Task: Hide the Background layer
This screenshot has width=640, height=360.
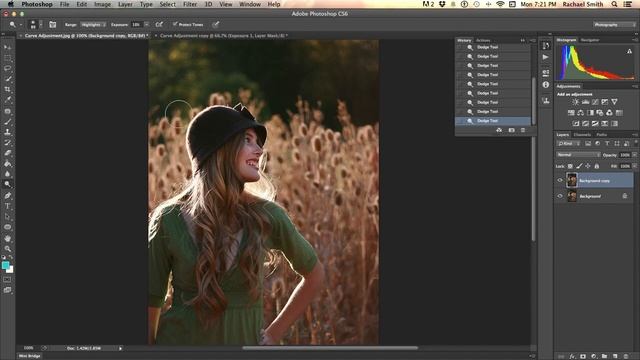Action: click(560, 196)
